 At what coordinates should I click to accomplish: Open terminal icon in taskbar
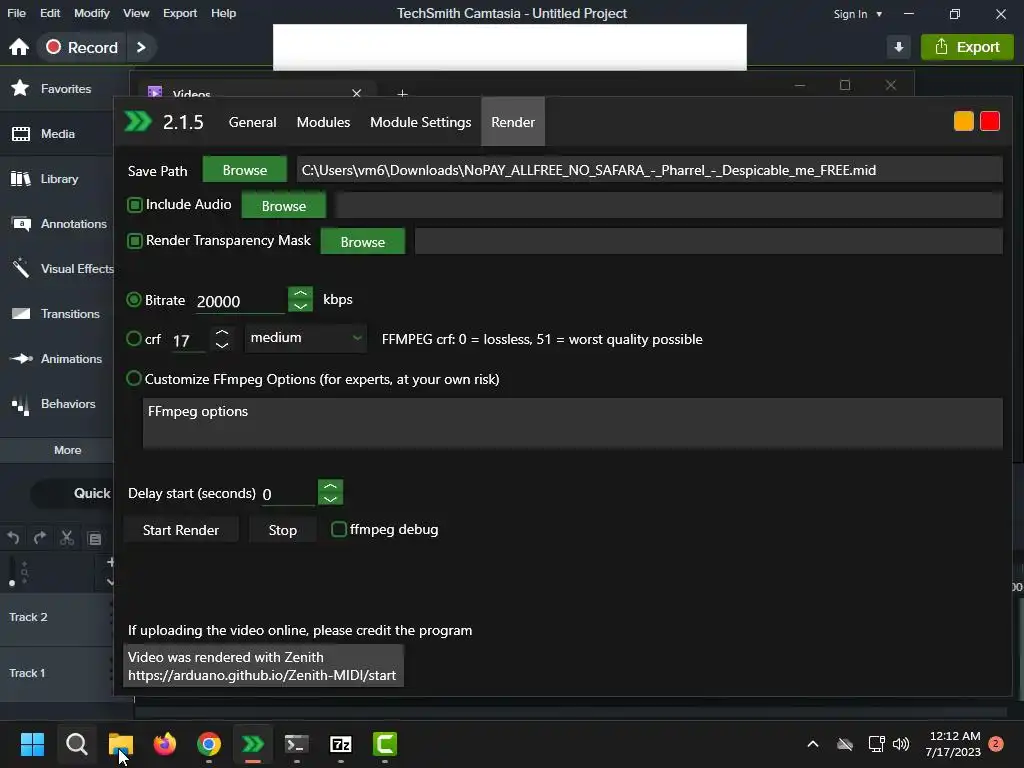point(296,744)
